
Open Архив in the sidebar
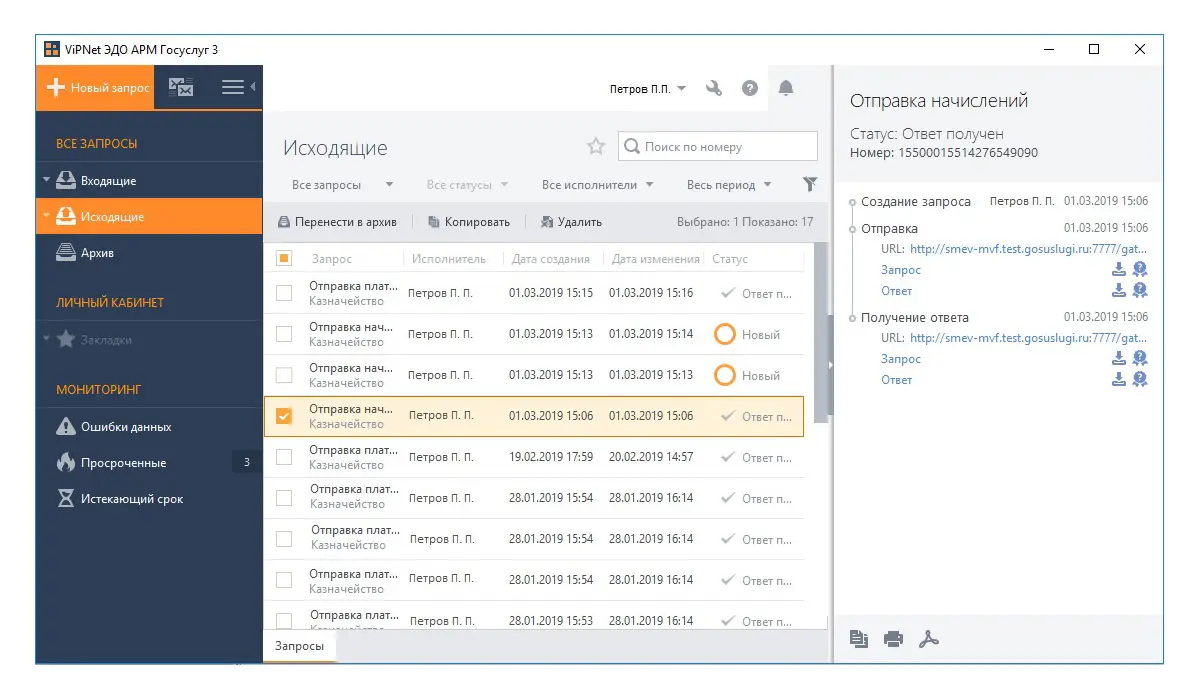149,253
